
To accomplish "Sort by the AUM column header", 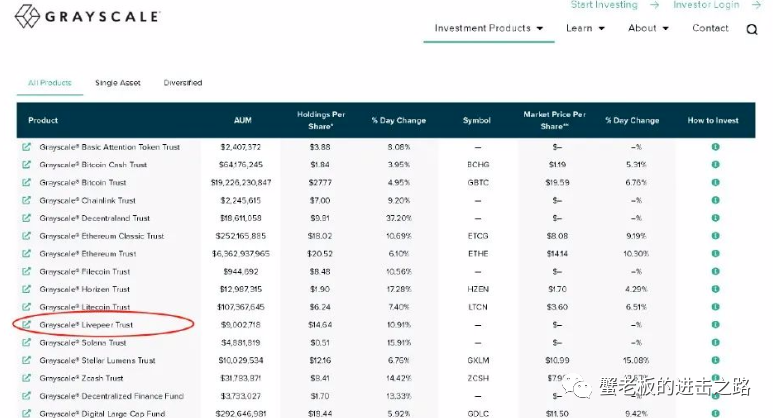I will coord(242,120).
